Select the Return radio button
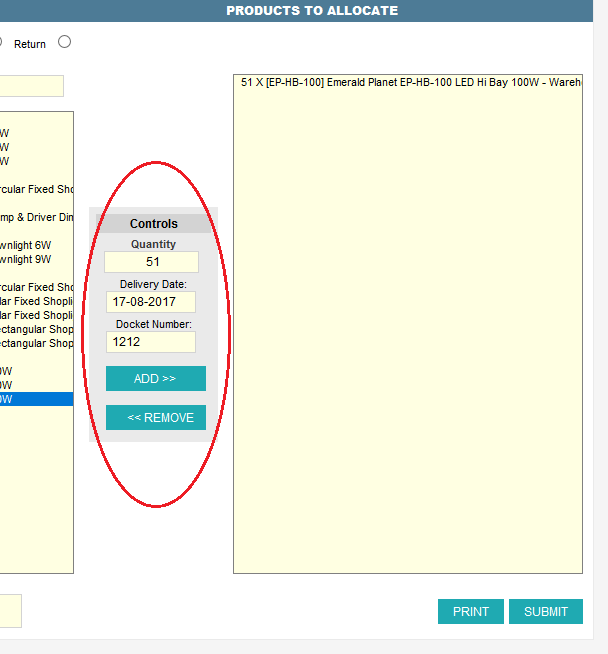608x654 pixels. pyautogui.click(x=65, y=42)
